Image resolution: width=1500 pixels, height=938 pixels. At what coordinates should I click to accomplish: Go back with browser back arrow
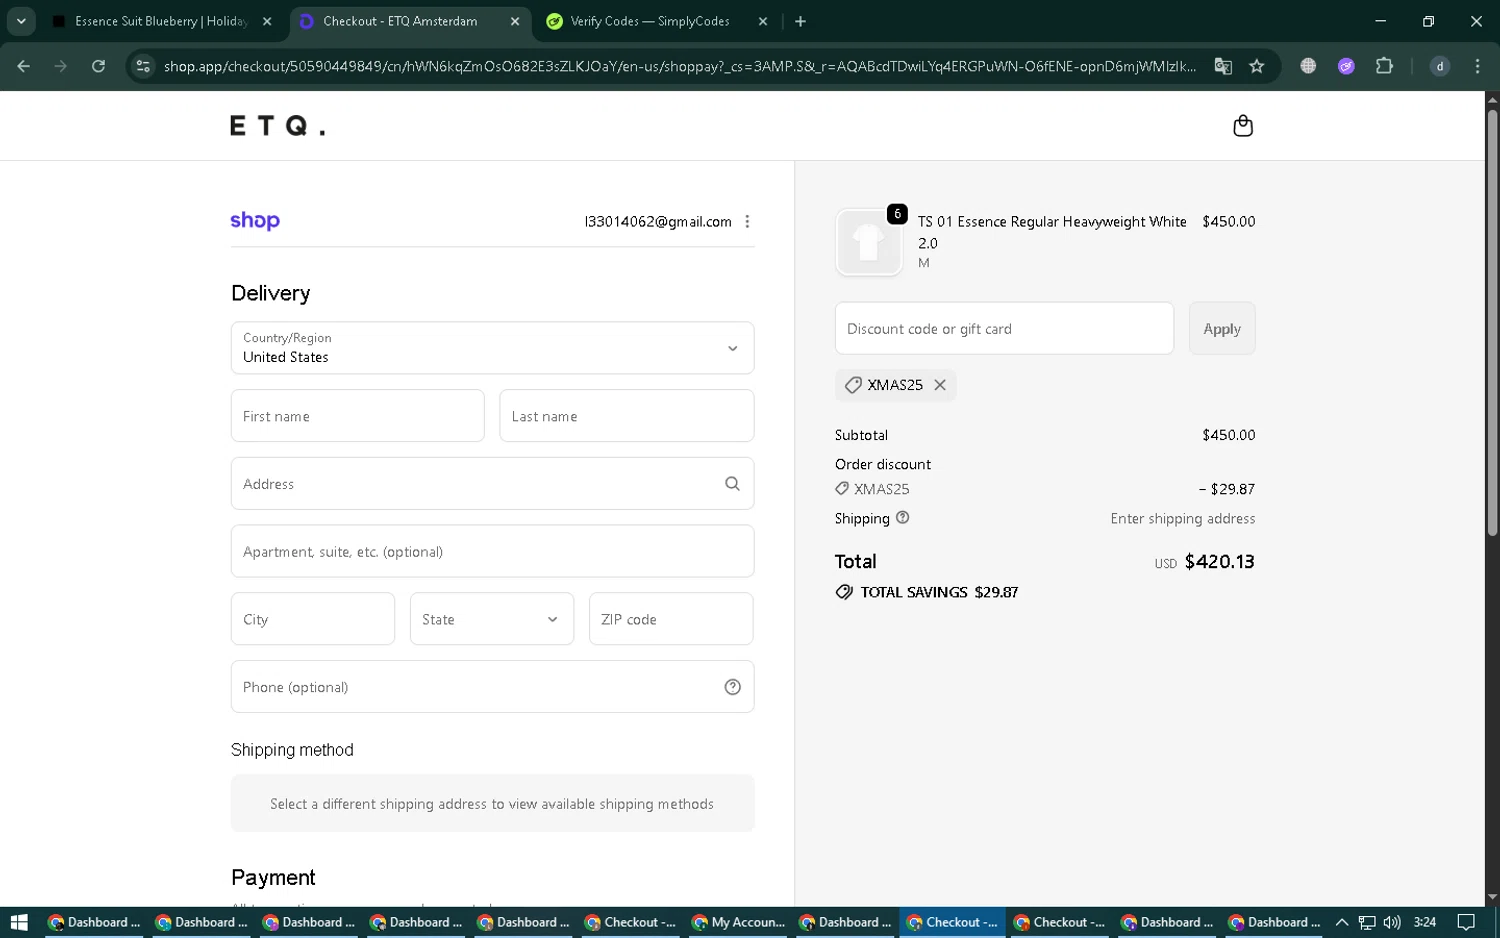[x=24, y=66]
